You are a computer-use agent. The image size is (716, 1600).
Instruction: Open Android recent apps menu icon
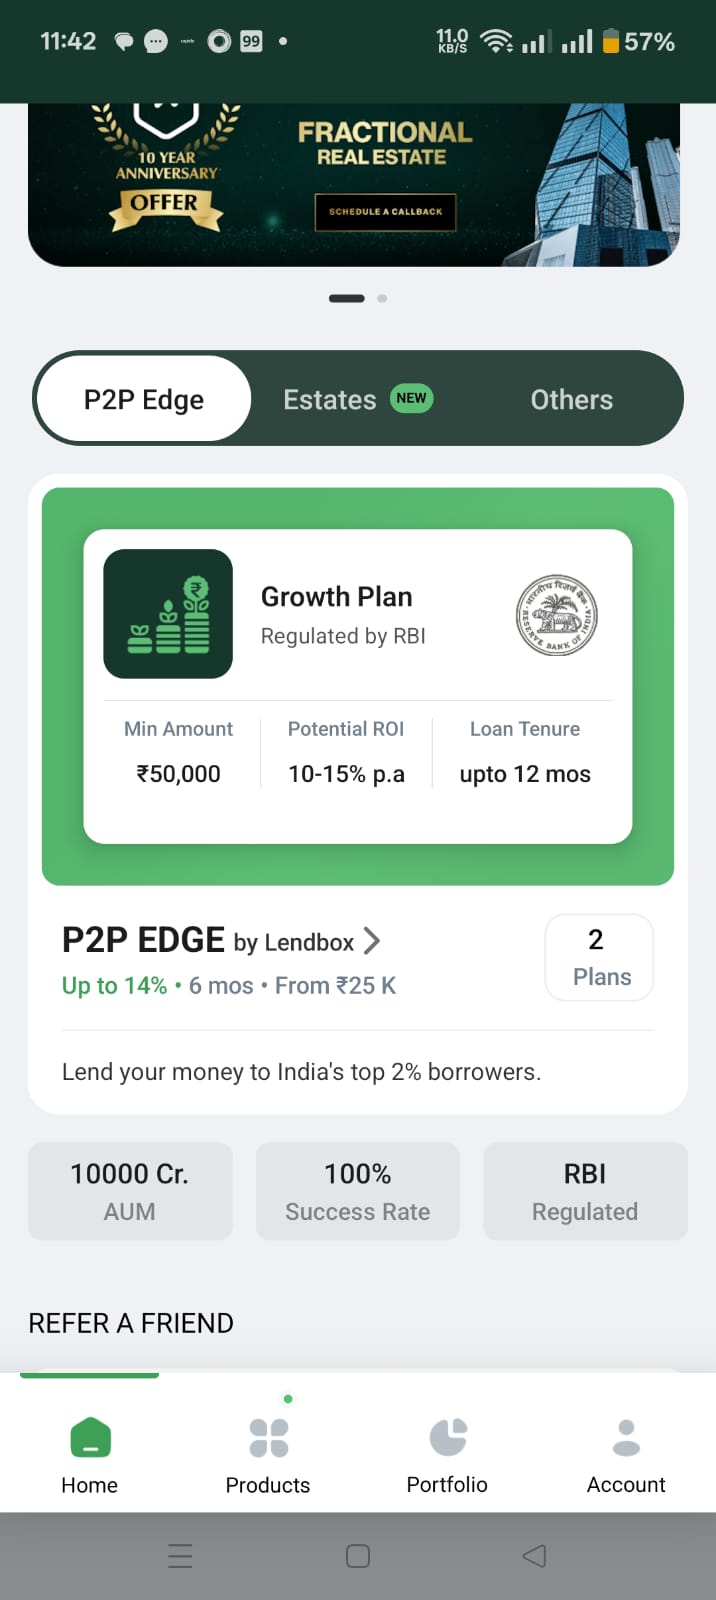180,1556
